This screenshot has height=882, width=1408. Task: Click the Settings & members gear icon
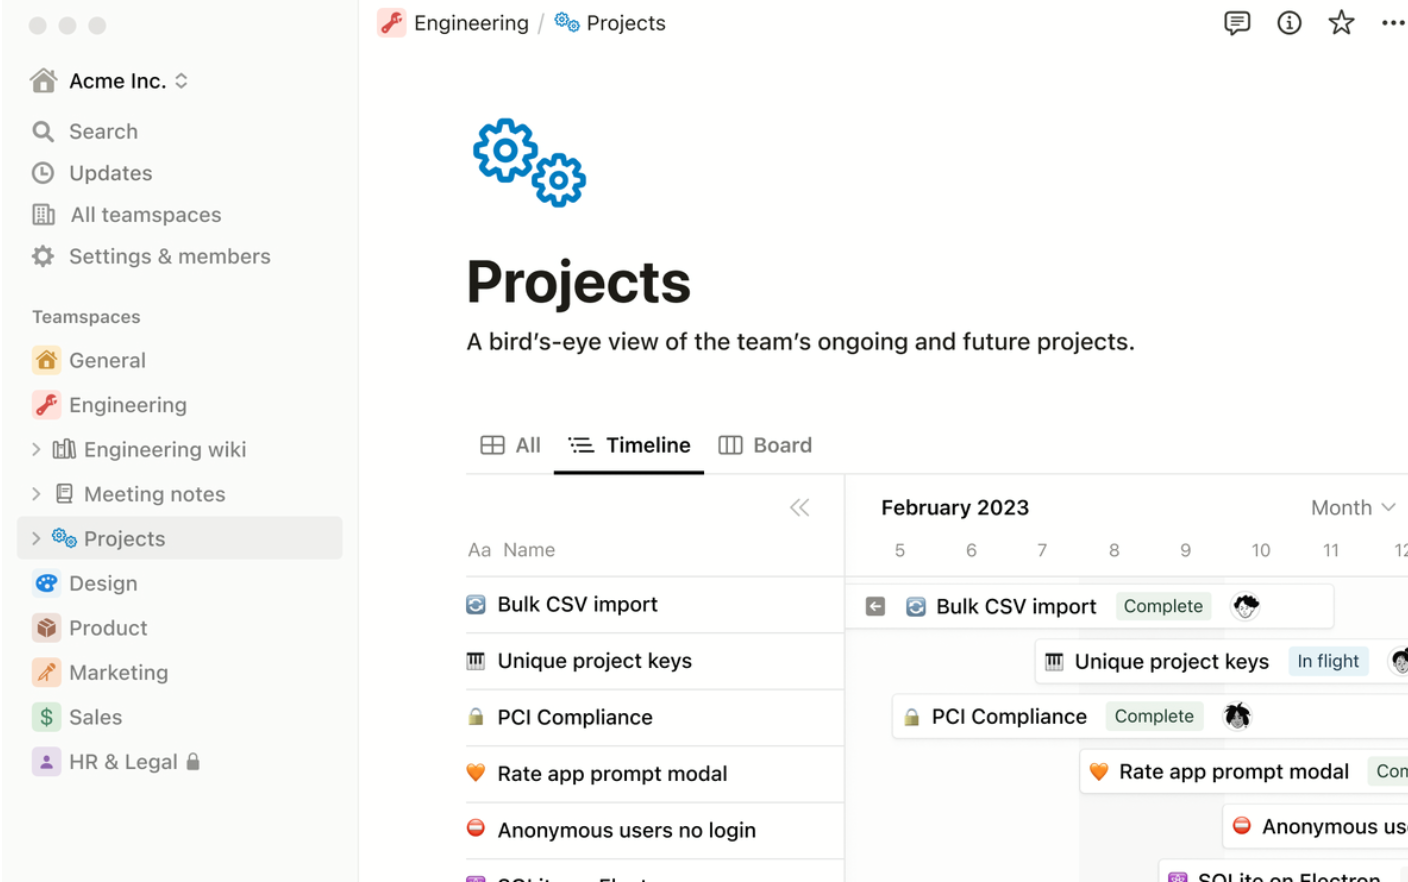[43, 256]
